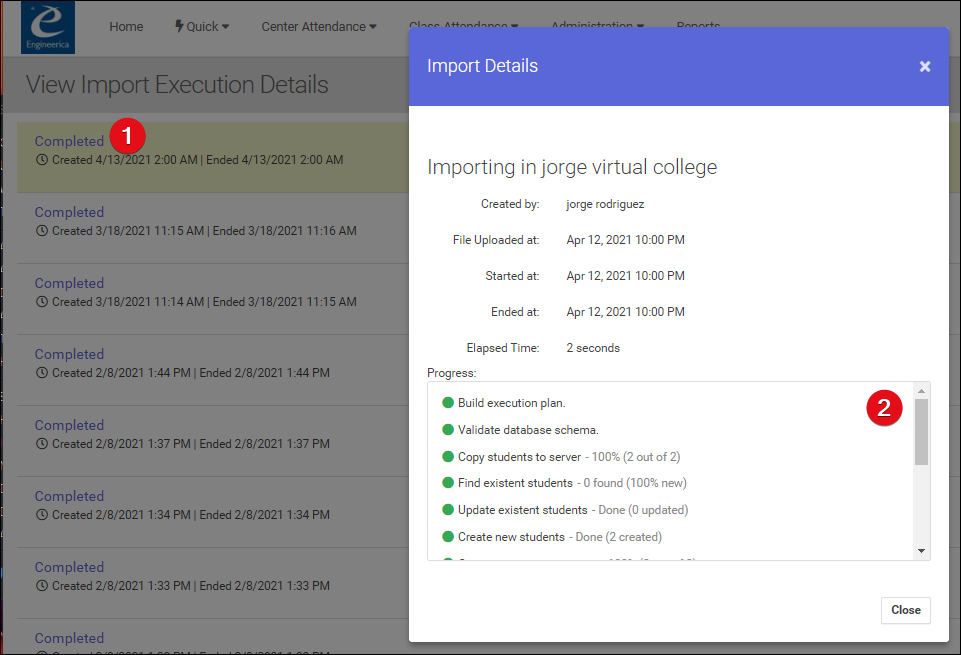This screenshot has height=655, width=961.
Task: Go to the Home menu item
Action: [126, 26]
